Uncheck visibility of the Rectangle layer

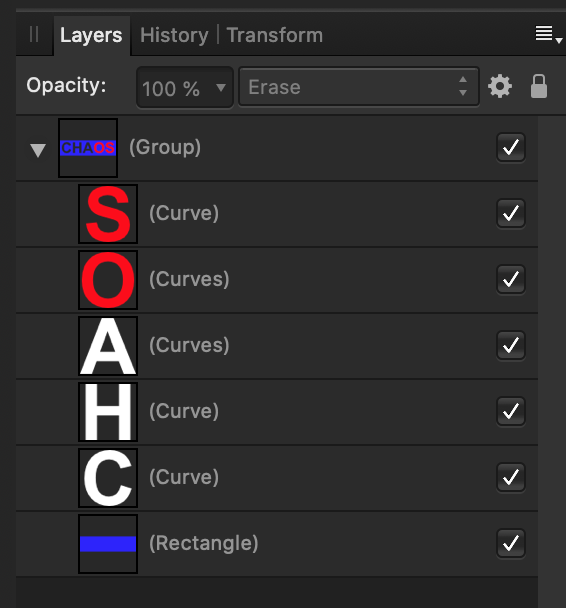511,543
